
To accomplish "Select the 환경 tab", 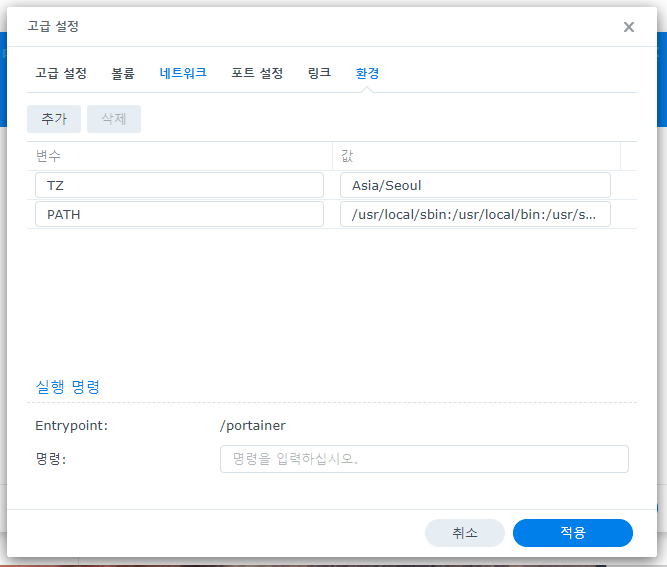I will pyautogui.click(x=367, y=73).
